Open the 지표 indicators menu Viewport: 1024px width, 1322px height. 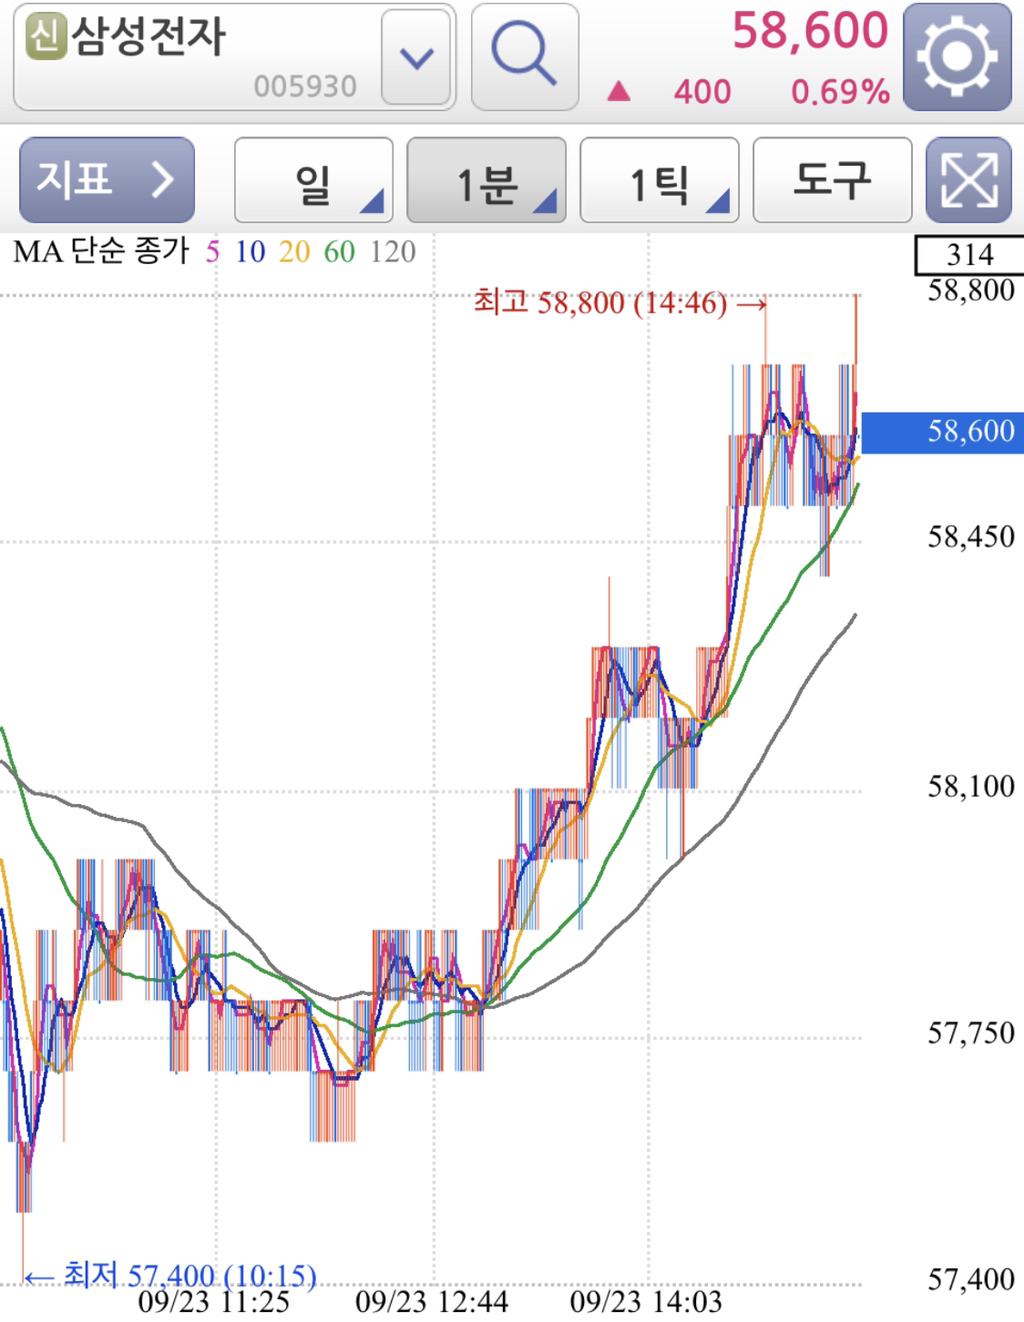point(106,180)
